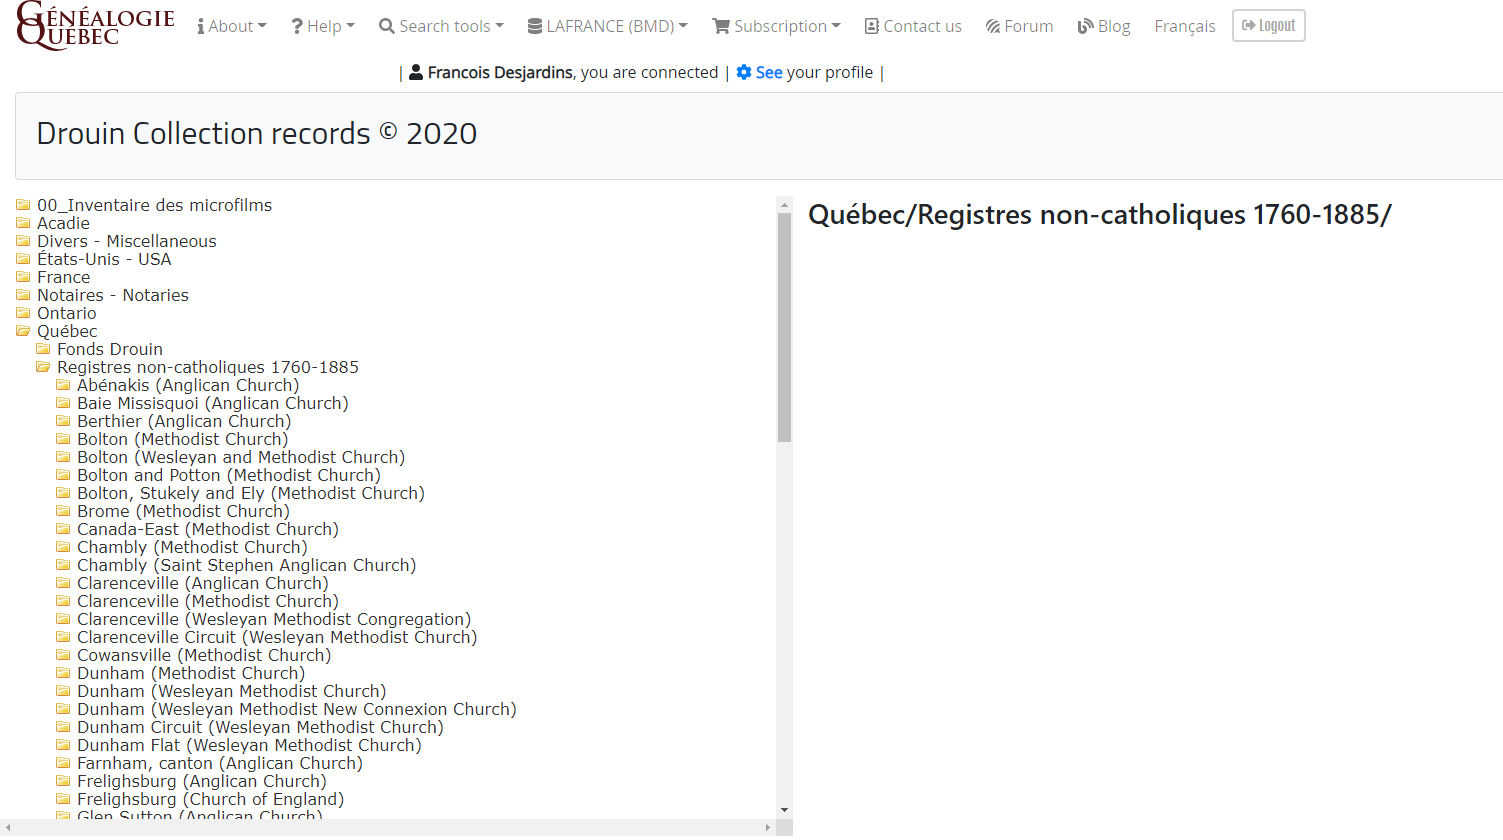Open the Fonds Drouin folder label

[x=109, y=349]
